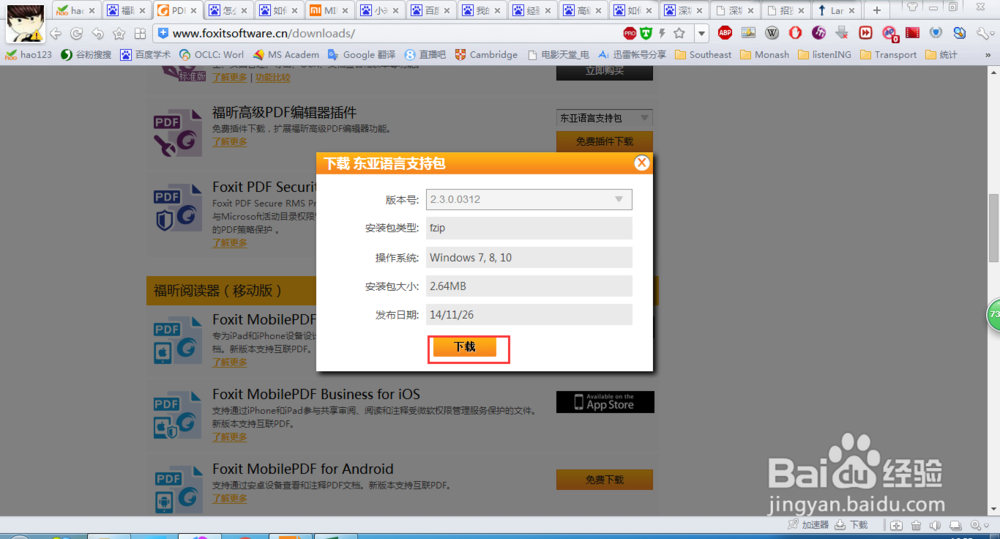Viewport: 1000px width, 539px height.
Task: Click the browser Back arrow
Action: click(x=56, y=33)
